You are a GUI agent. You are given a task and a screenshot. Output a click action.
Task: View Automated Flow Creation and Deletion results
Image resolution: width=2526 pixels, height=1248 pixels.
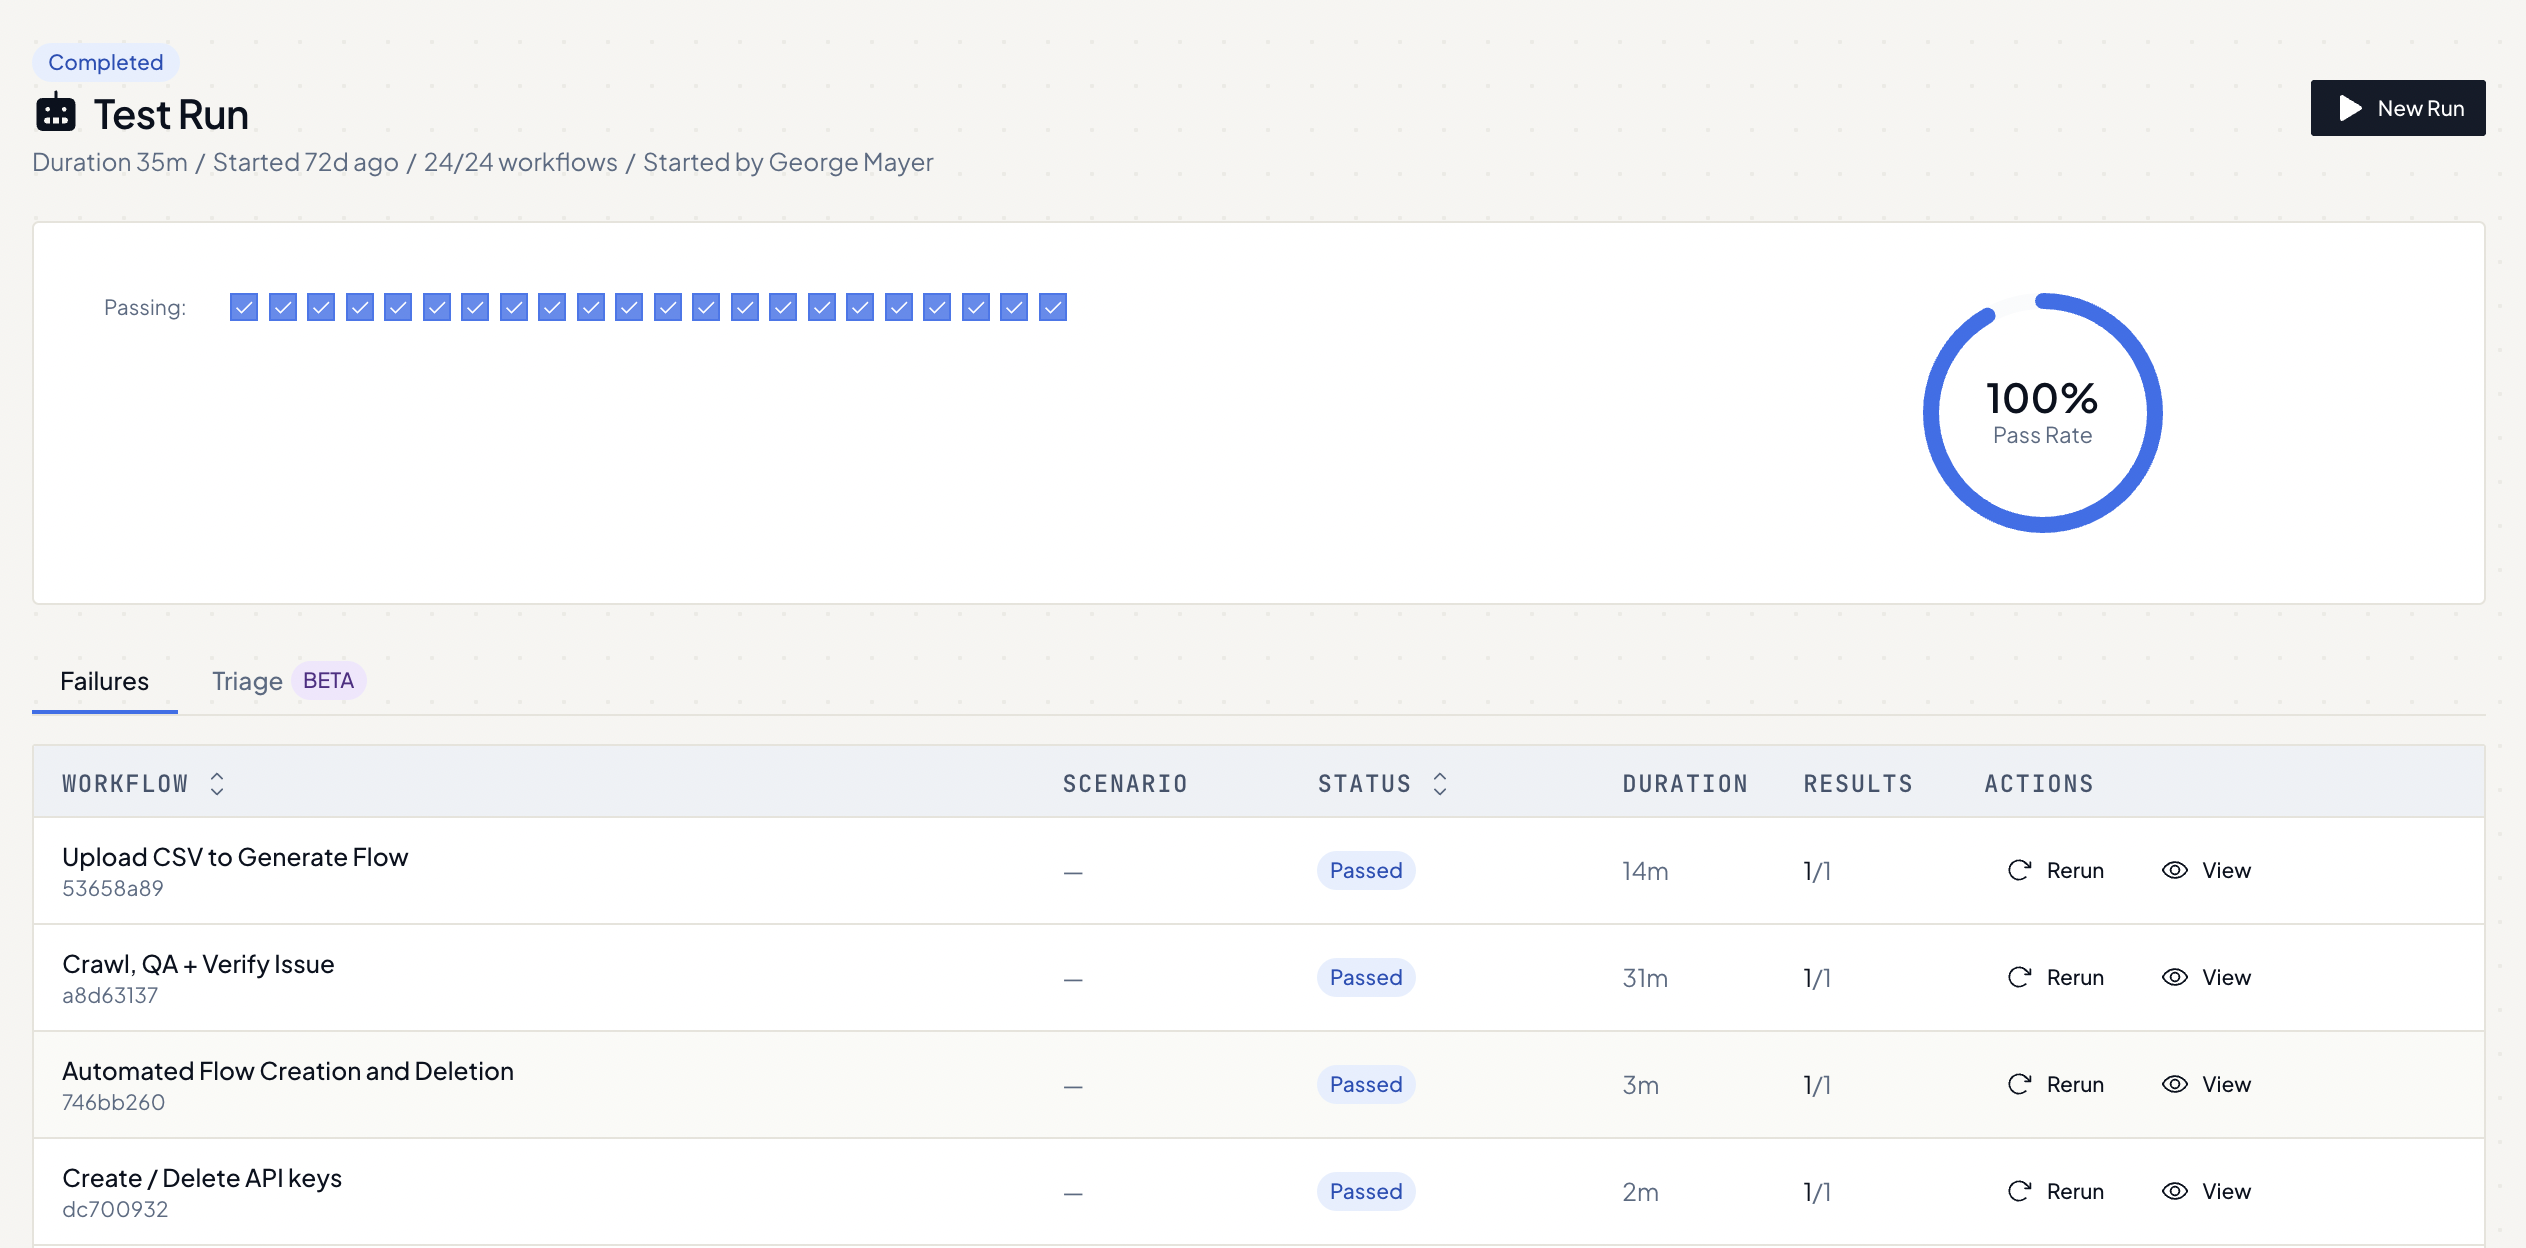(2206, 1085)
